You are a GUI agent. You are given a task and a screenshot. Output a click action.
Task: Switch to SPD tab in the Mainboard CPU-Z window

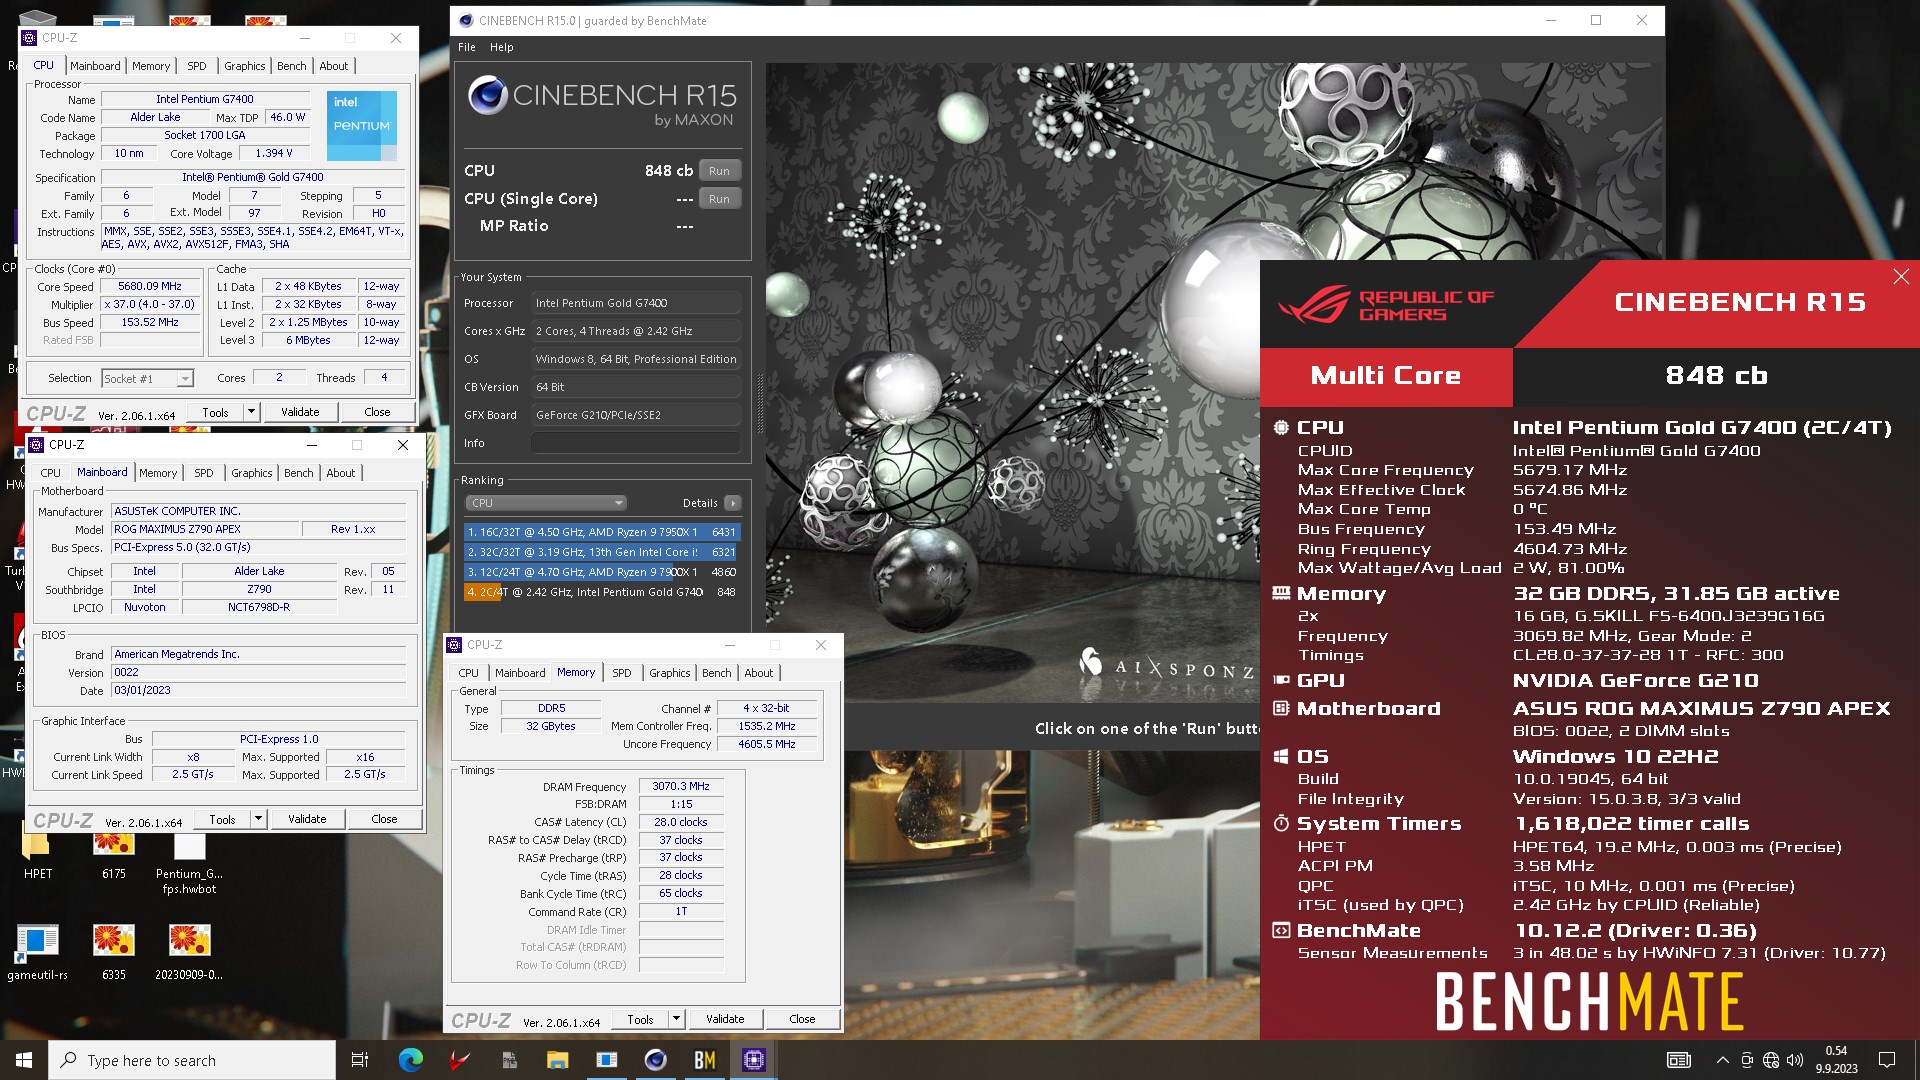tap(204, 473)
